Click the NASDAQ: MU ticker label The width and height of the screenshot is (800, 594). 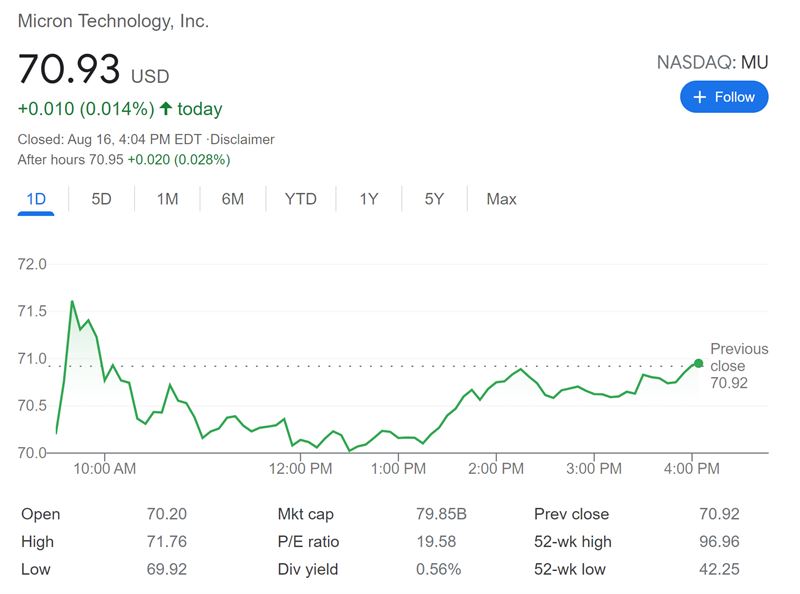[712, 62]
